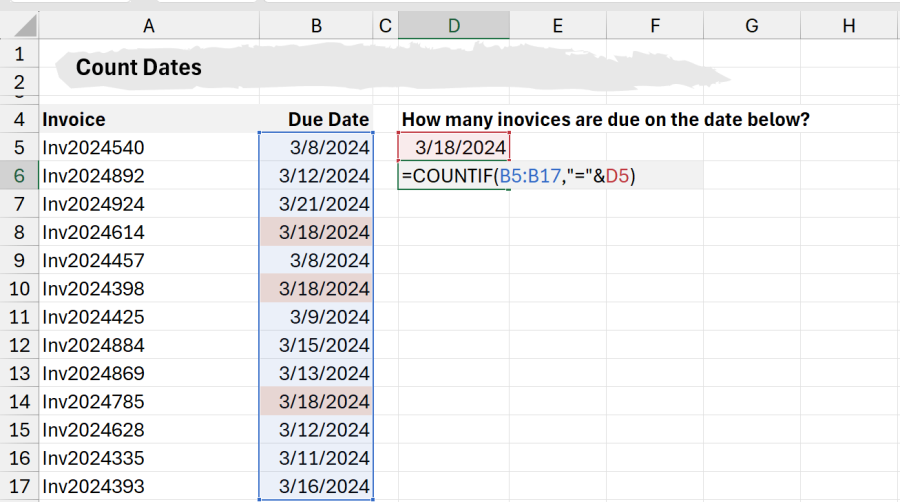Click due date 3/11/2024
This screenshot has height=502, width=900.
[x=316, y=458]
